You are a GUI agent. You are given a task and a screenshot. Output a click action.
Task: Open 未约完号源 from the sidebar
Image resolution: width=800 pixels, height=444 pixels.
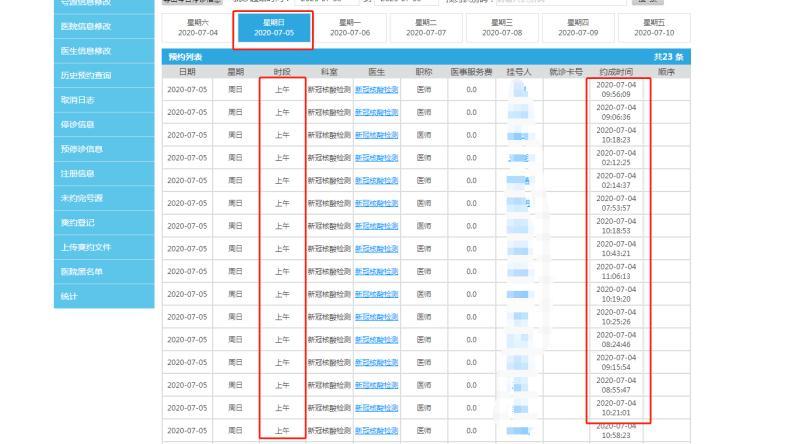[104, 198]
